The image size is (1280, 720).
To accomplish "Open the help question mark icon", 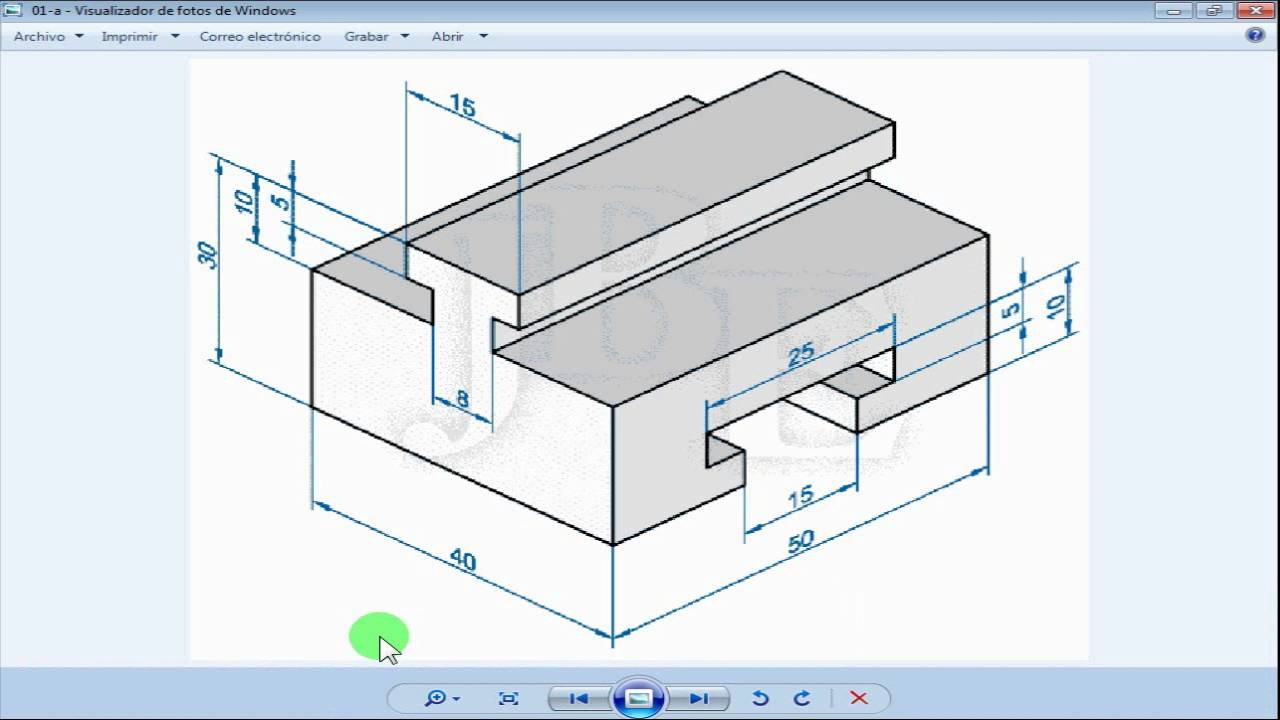I will pos(1255,35).
